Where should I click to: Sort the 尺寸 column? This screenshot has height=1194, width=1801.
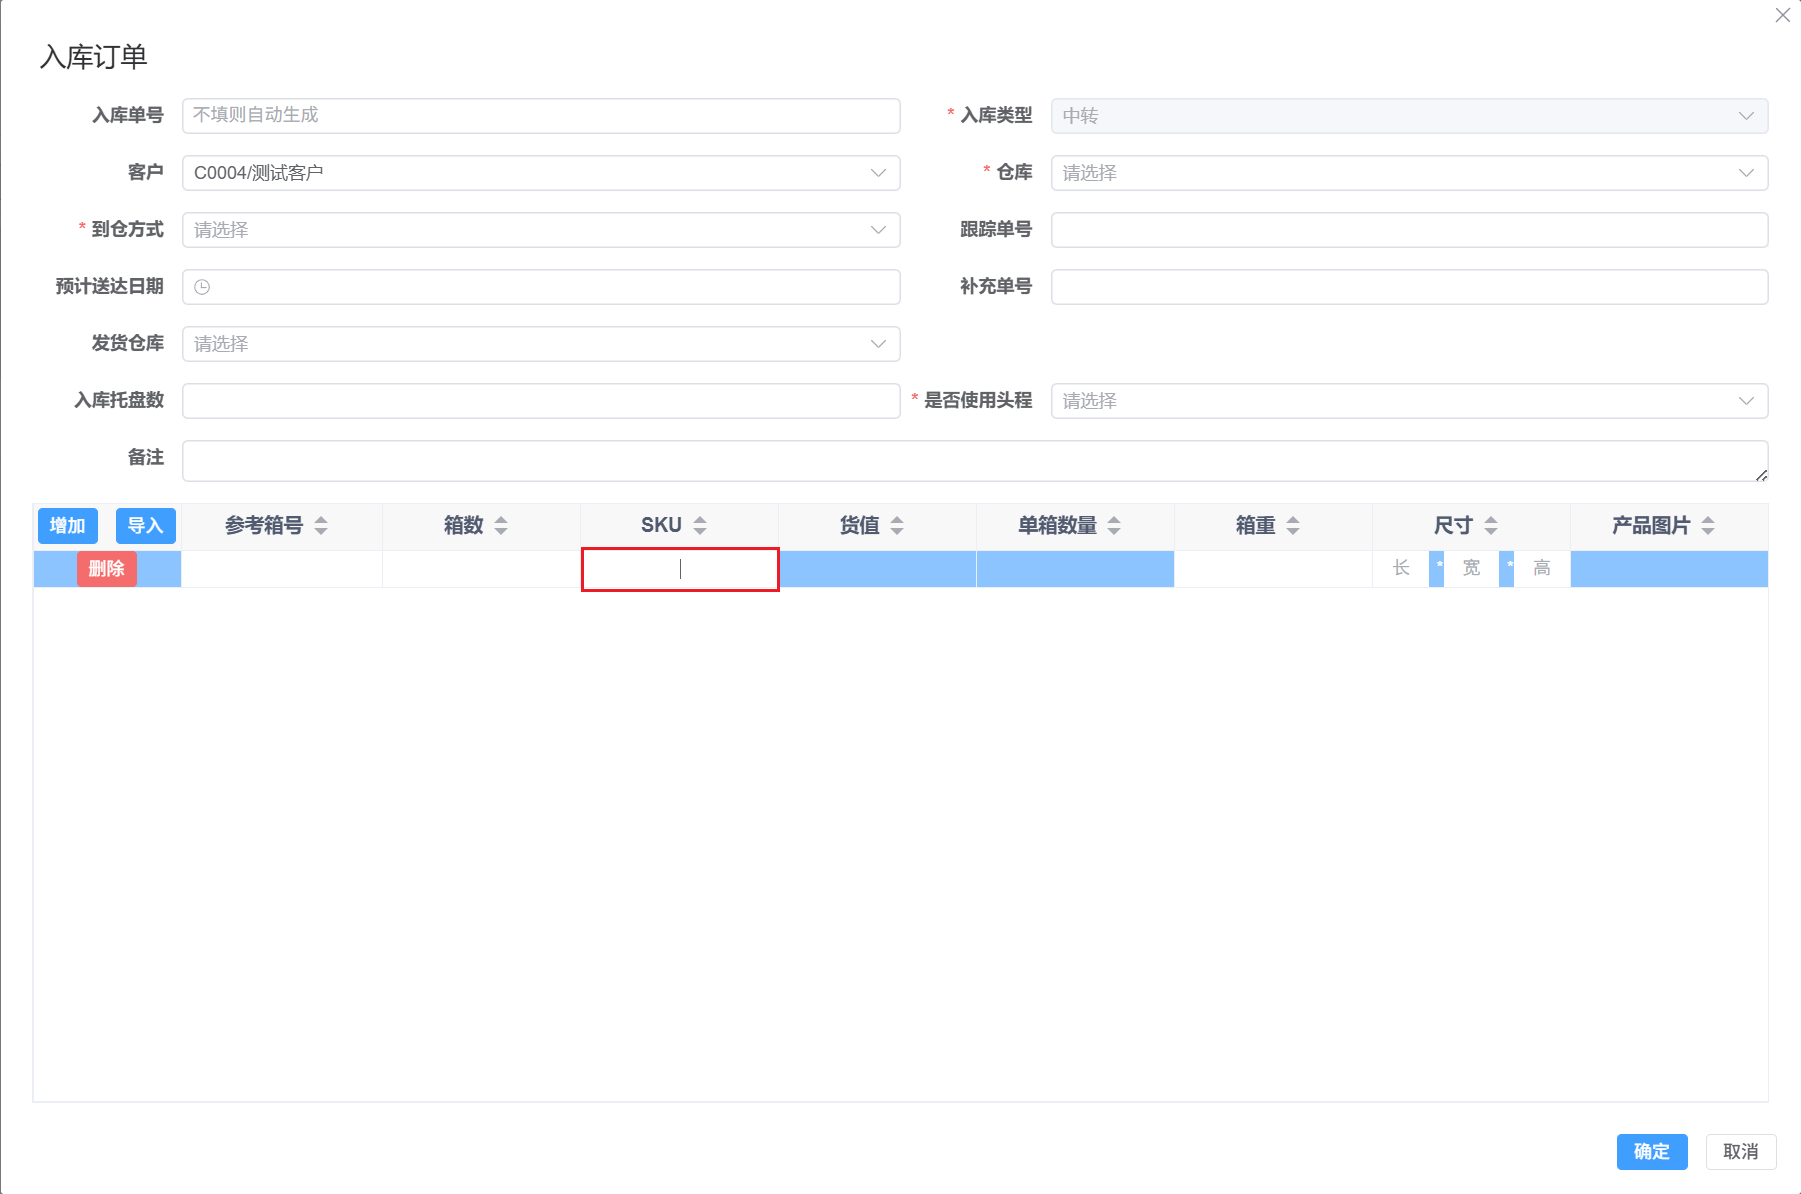(x=1491, y=524)
